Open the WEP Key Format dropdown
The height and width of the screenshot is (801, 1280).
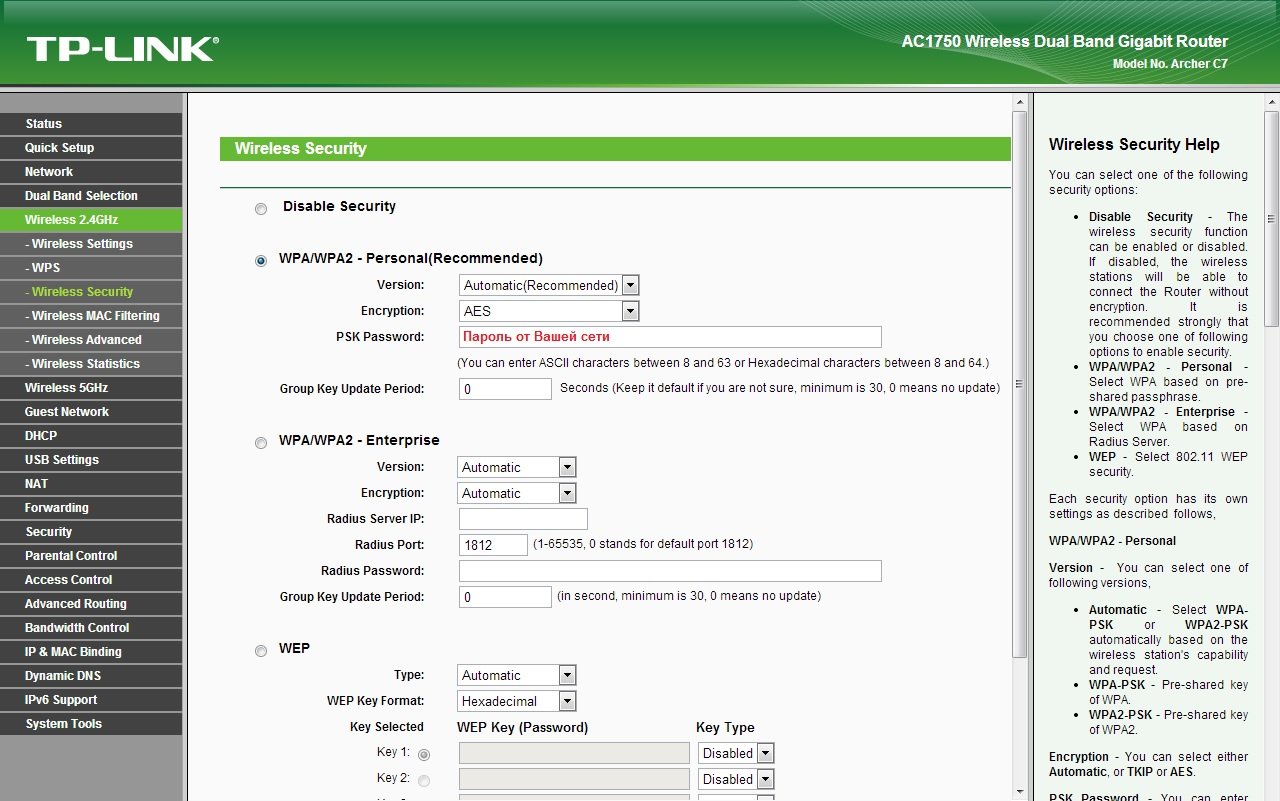517,701
